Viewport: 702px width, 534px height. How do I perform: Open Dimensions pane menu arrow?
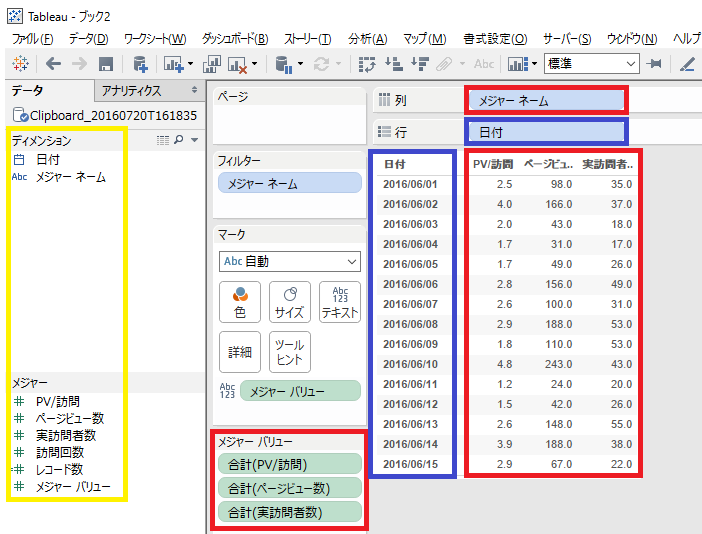point(194,140)
